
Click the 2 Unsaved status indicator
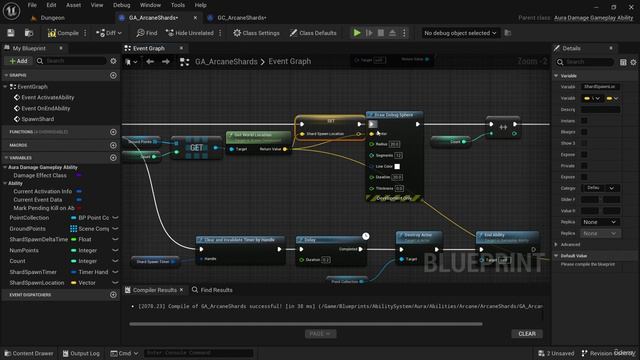pyautogui.click(x=556, y=353)
